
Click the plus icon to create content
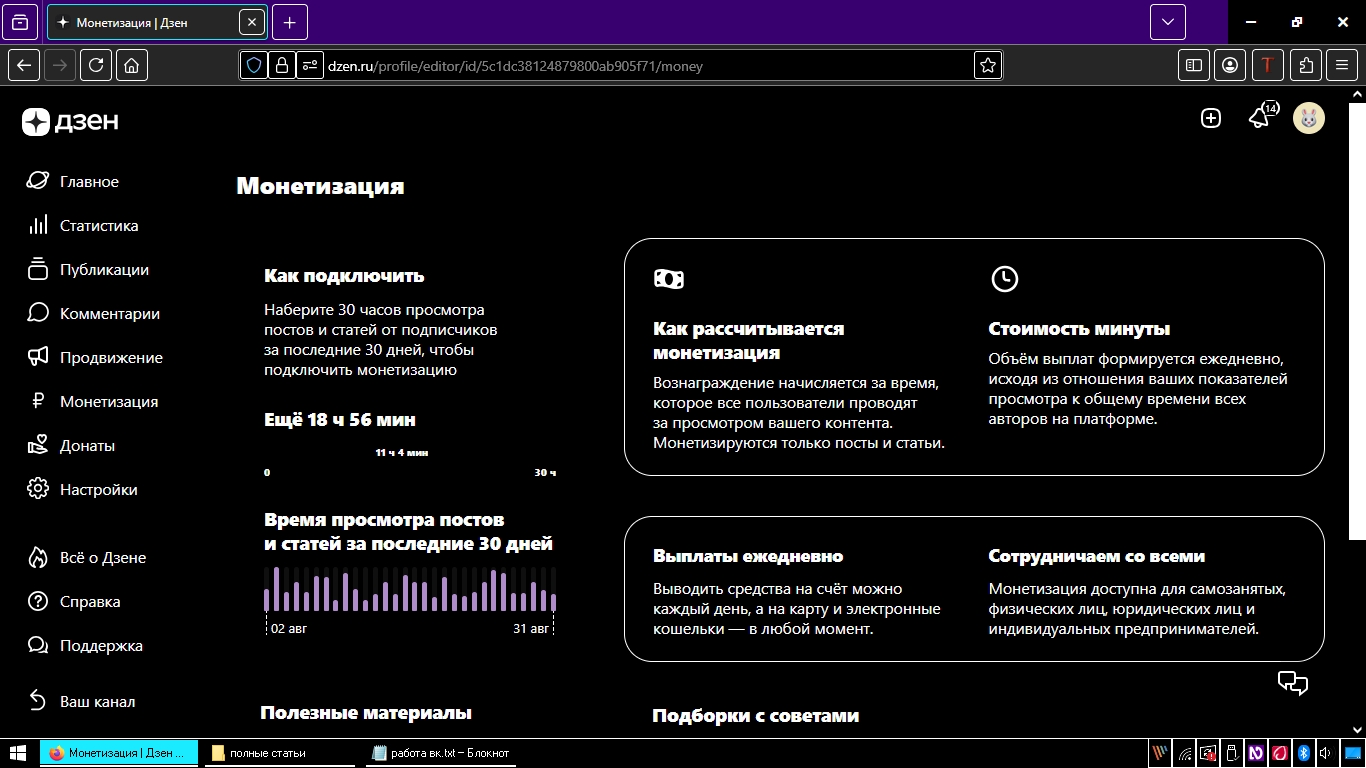click(x=1211, y=117)
